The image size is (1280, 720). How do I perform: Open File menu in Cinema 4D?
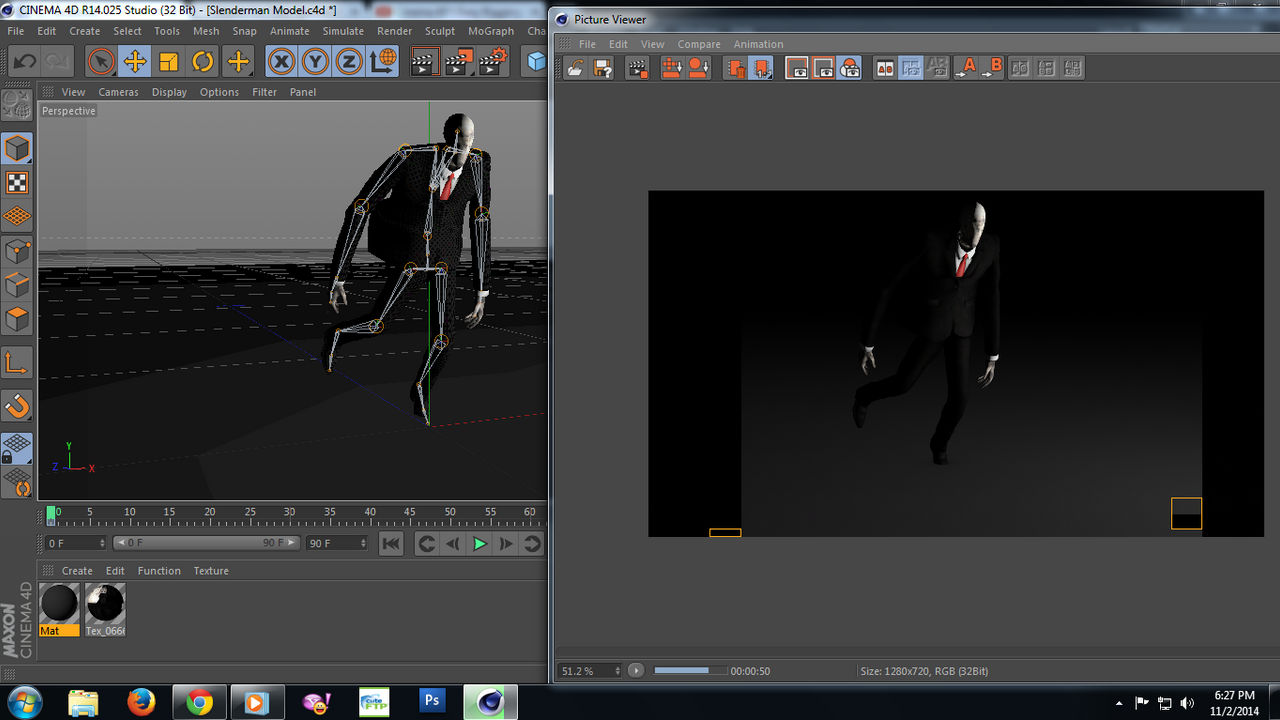(x=15, y=31)
